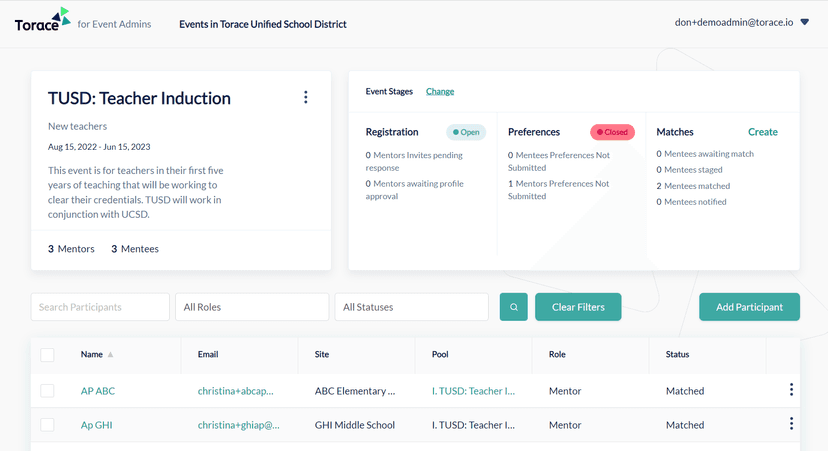
Task: Click the Add Participant button
Action: tap(749, 307)
